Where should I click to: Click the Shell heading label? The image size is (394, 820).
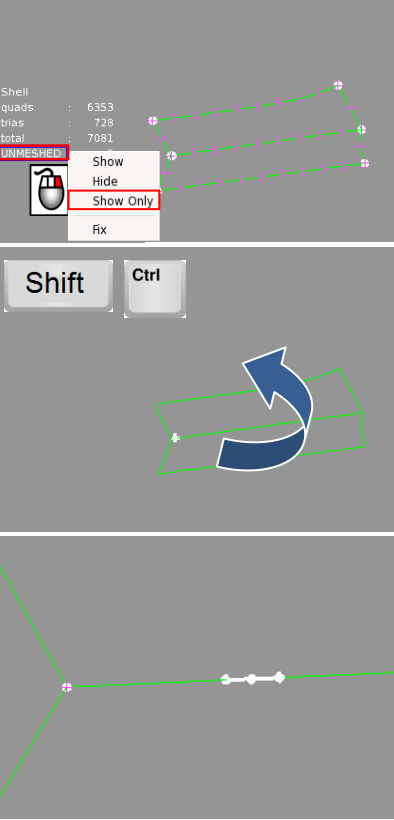(x=15, y=92)
